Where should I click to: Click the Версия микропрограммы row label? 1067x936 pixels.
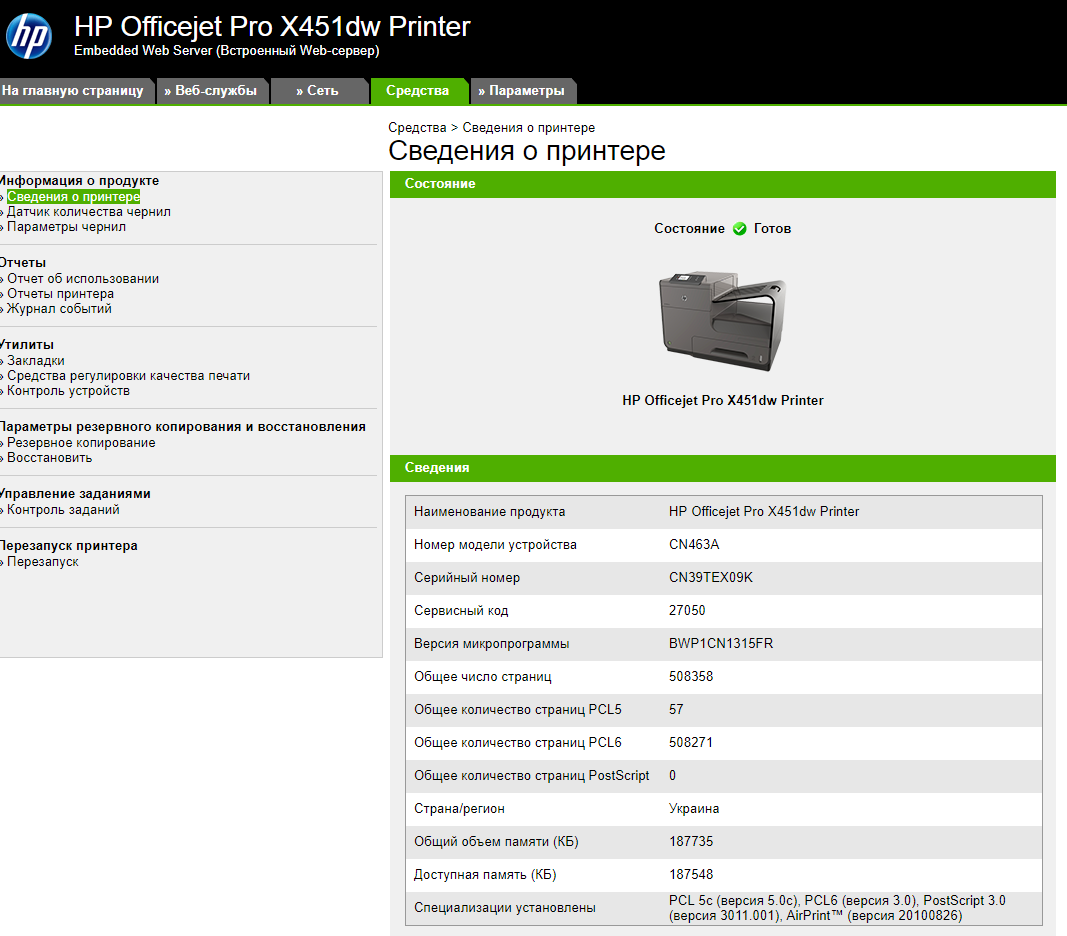point(491,643)
